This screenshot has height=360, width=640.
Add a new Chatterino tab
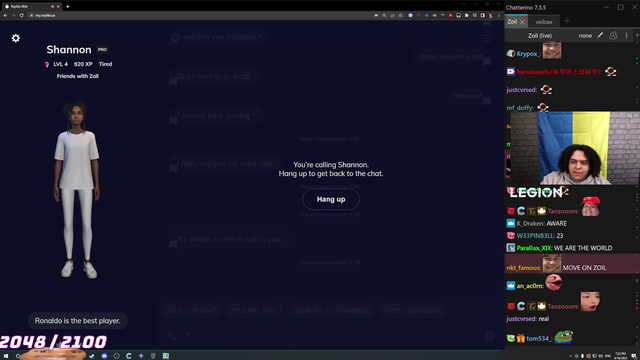point(566,21)
